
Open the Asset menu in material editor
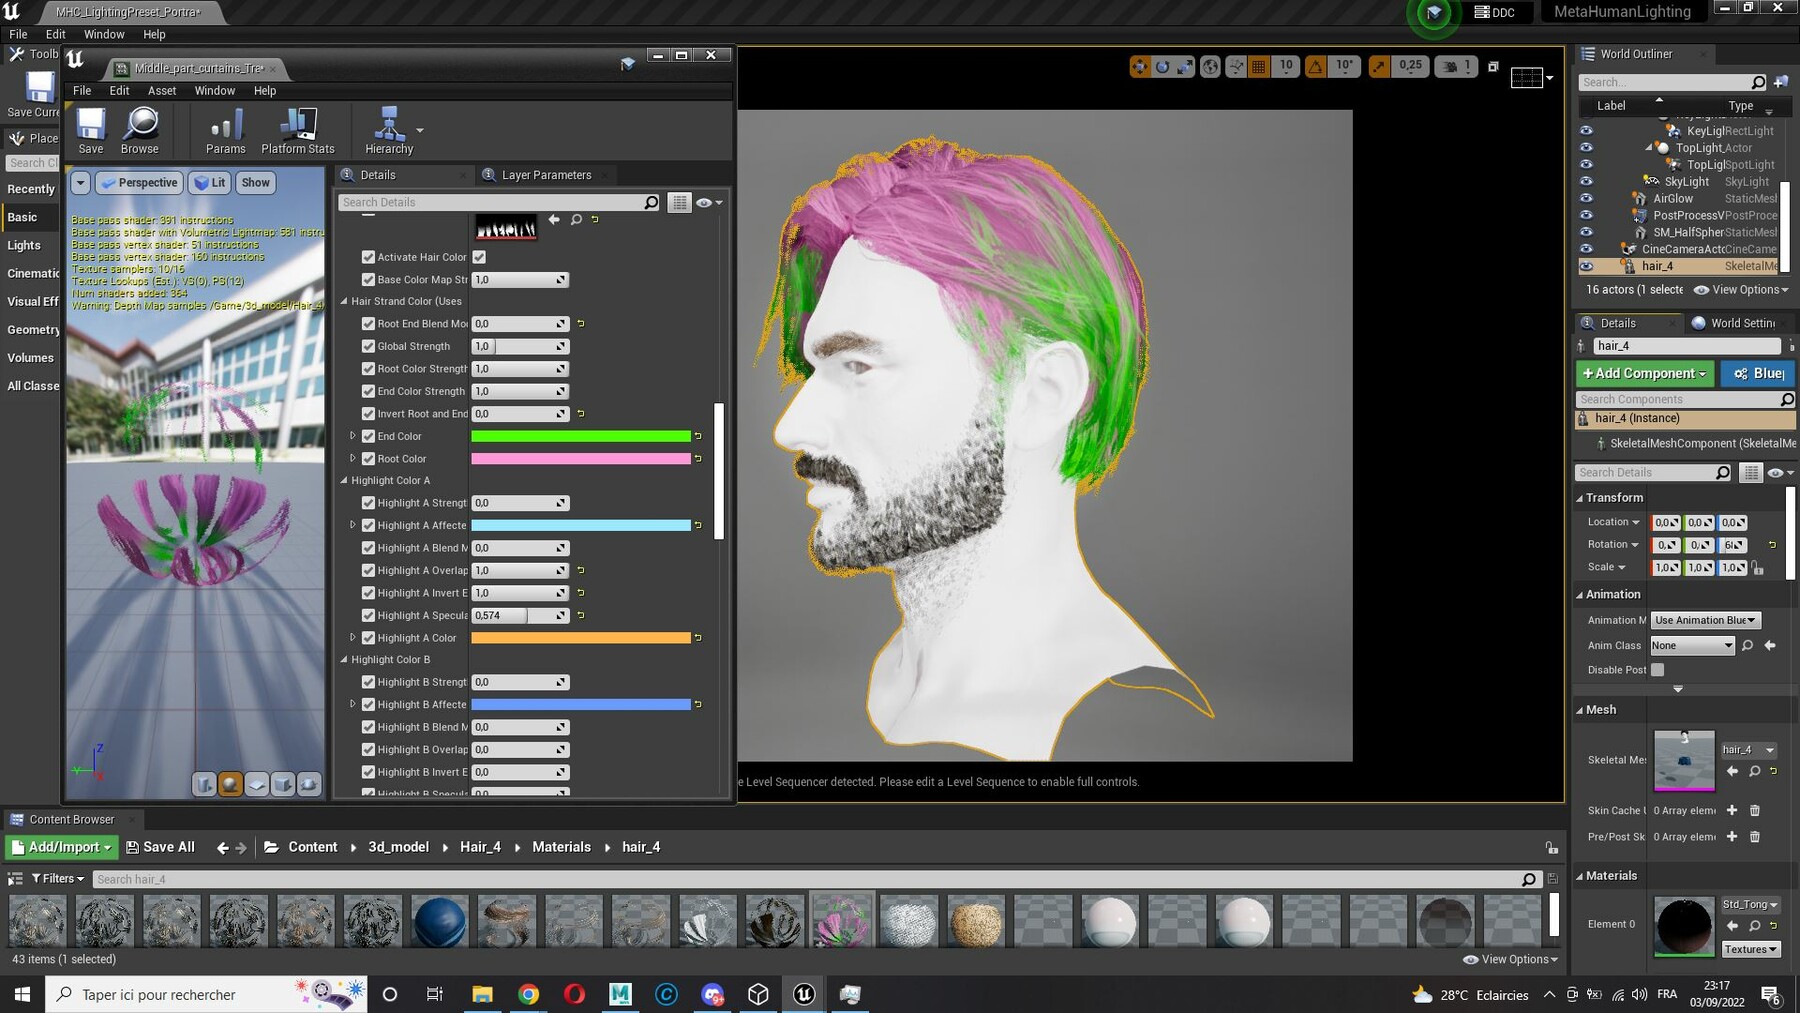tap(162, 90)
